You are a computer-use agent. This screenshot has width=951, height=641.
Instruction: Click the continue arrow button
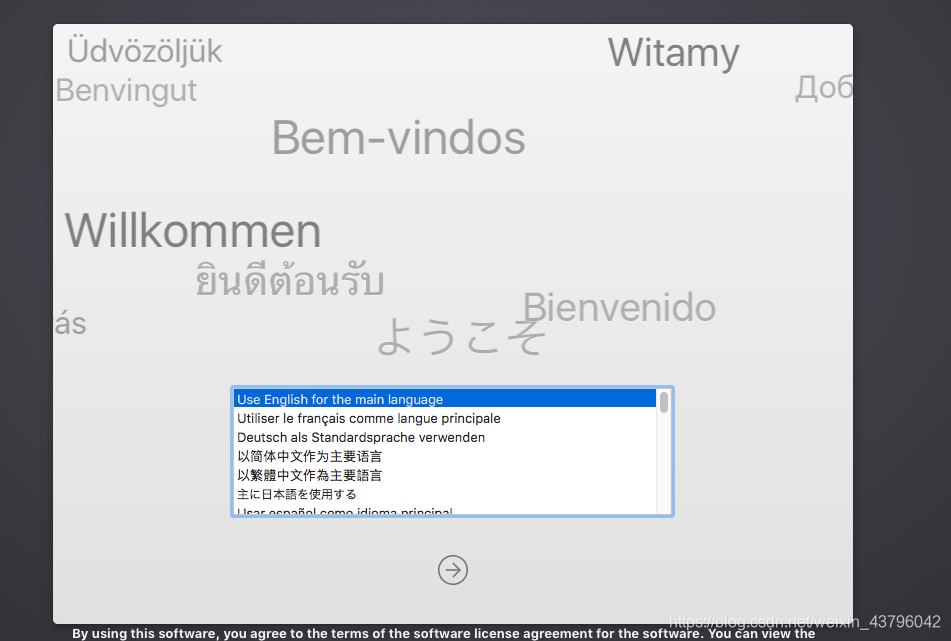[x=452, y=570]
